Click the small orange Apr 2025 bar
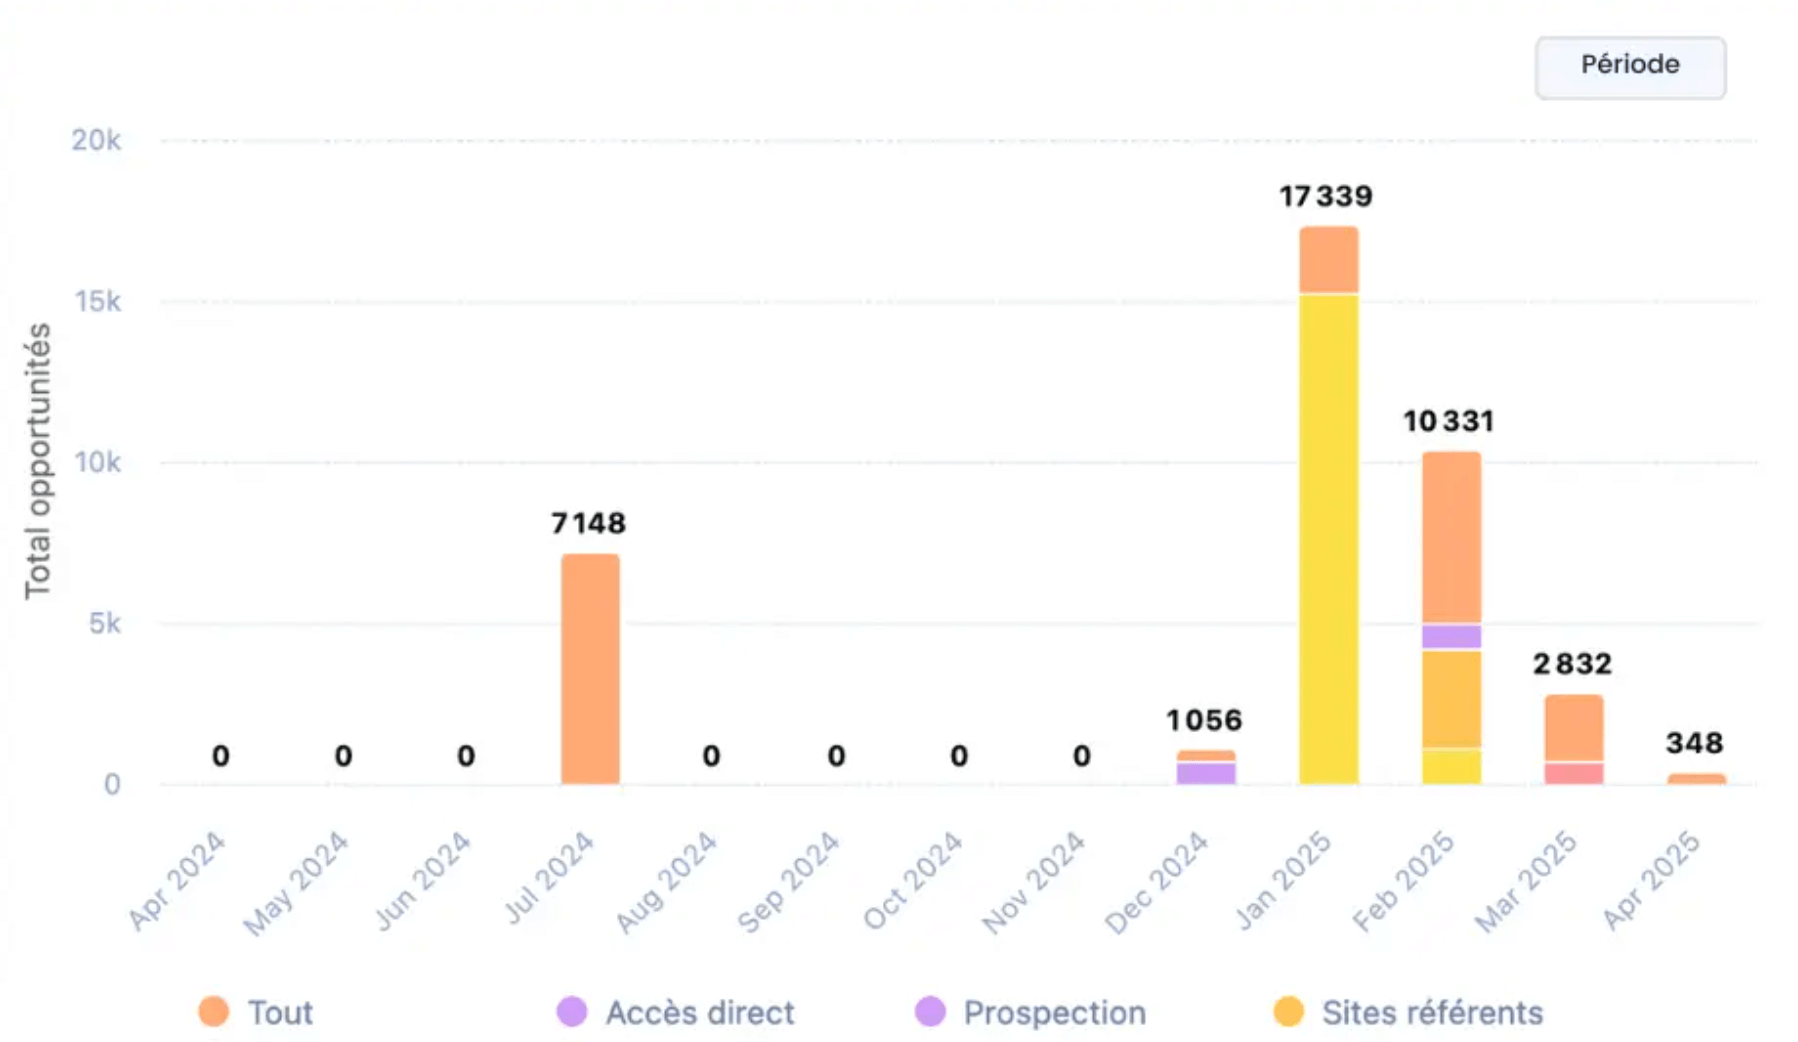Viewport: 1798px width, 1042px height. [x=1696, y=778]
